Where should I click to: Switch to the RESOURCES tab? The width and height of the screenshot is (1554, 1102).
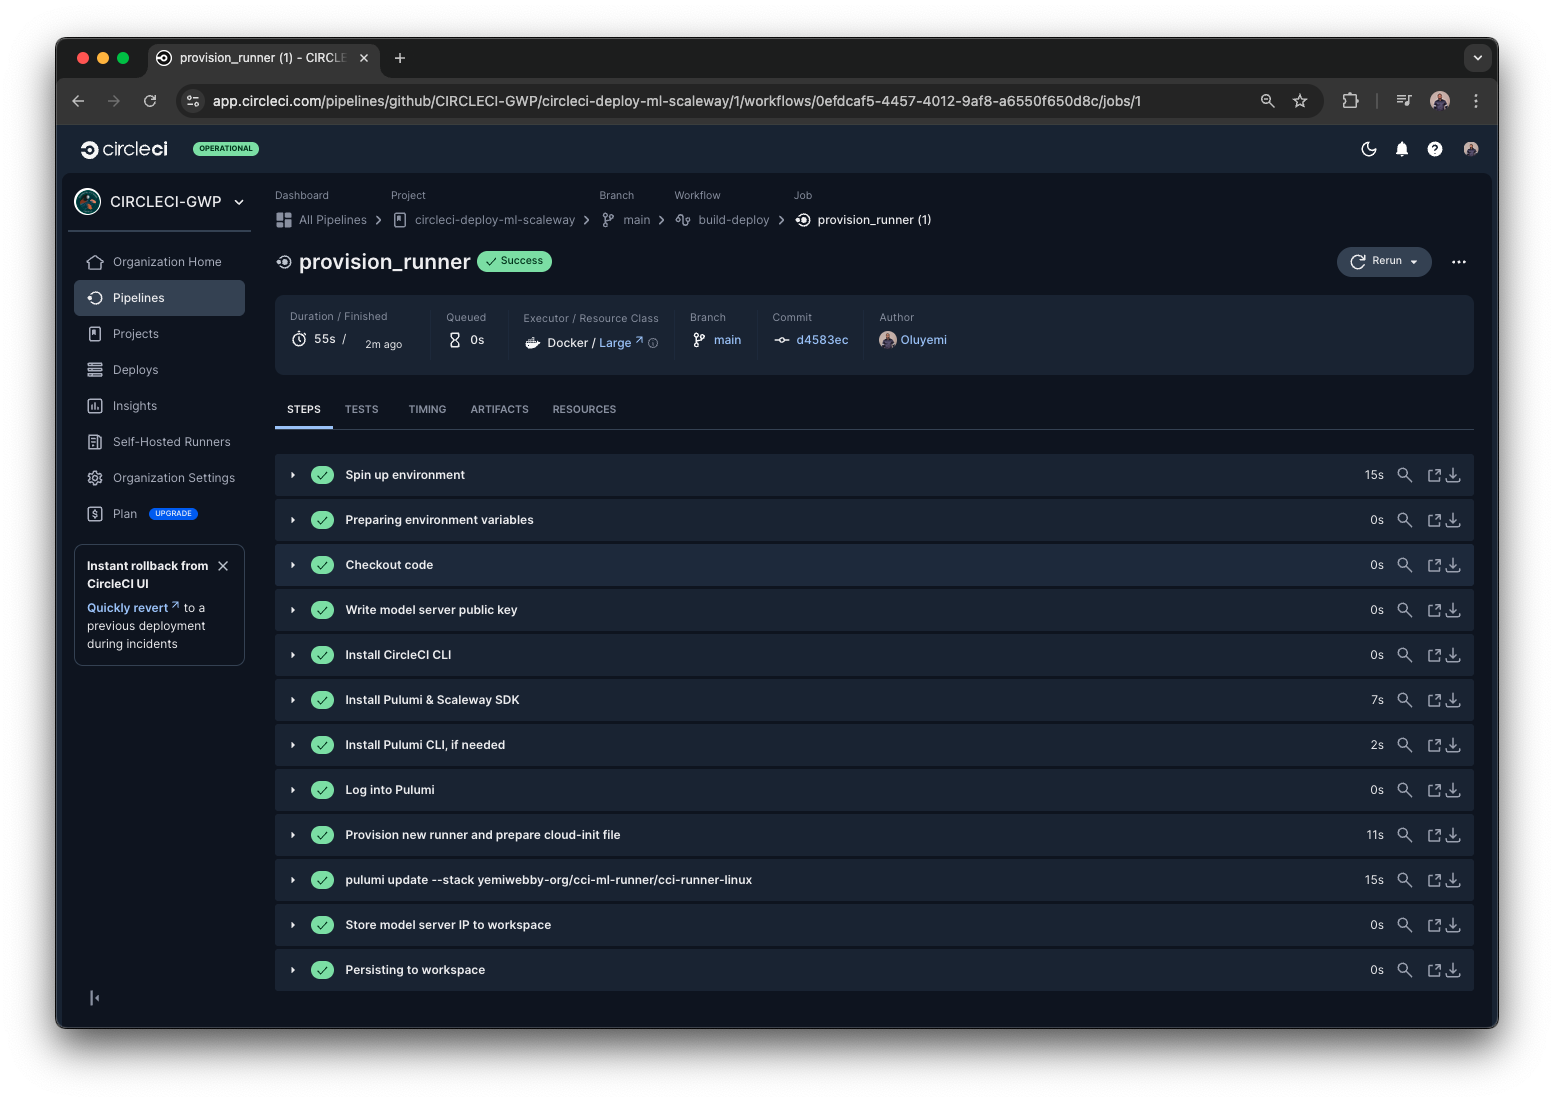[584, 409]
